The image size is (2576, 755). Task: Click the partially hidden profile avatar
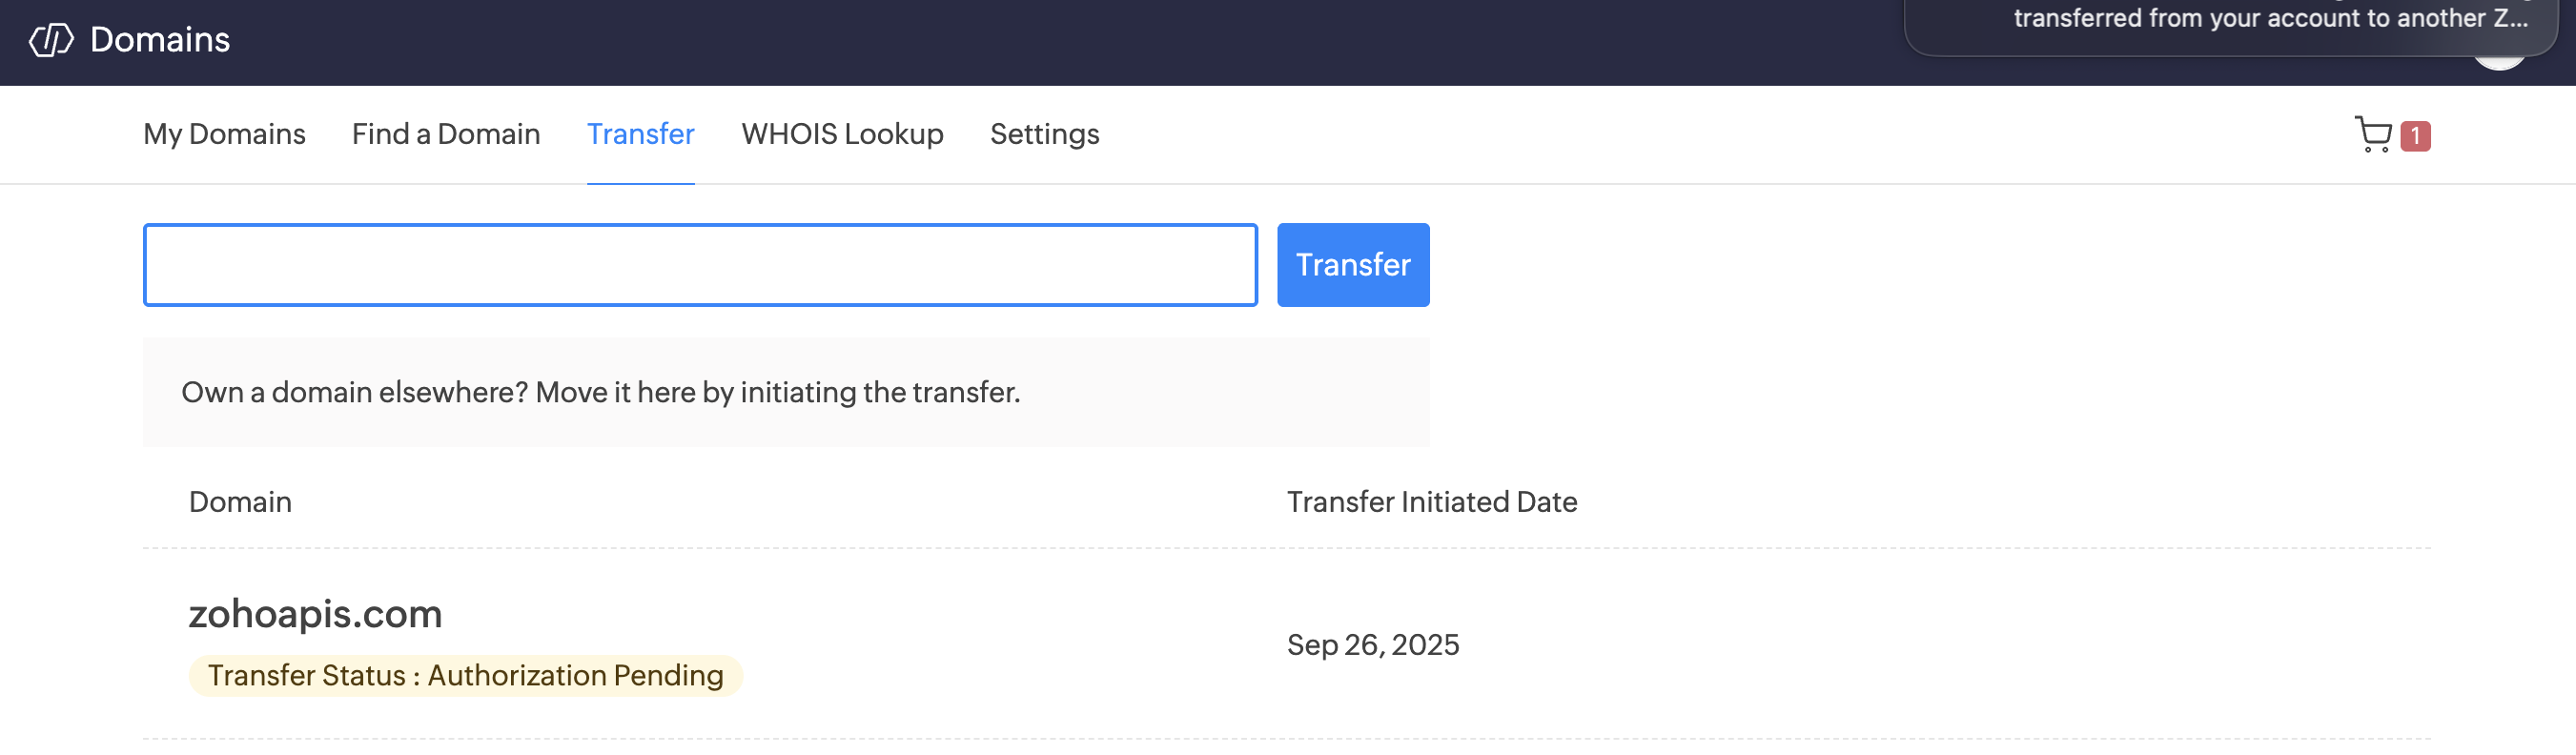click(2498, 63)
